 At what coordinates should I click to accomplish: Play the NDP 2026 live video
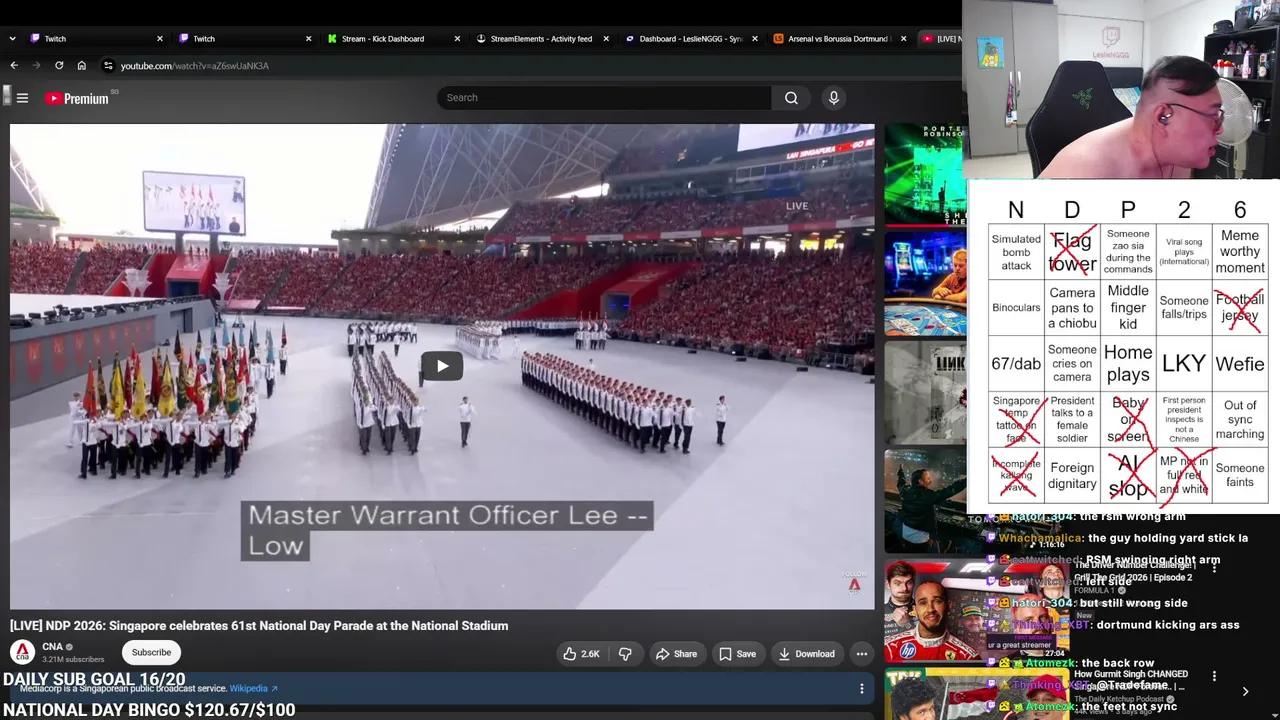442,366
